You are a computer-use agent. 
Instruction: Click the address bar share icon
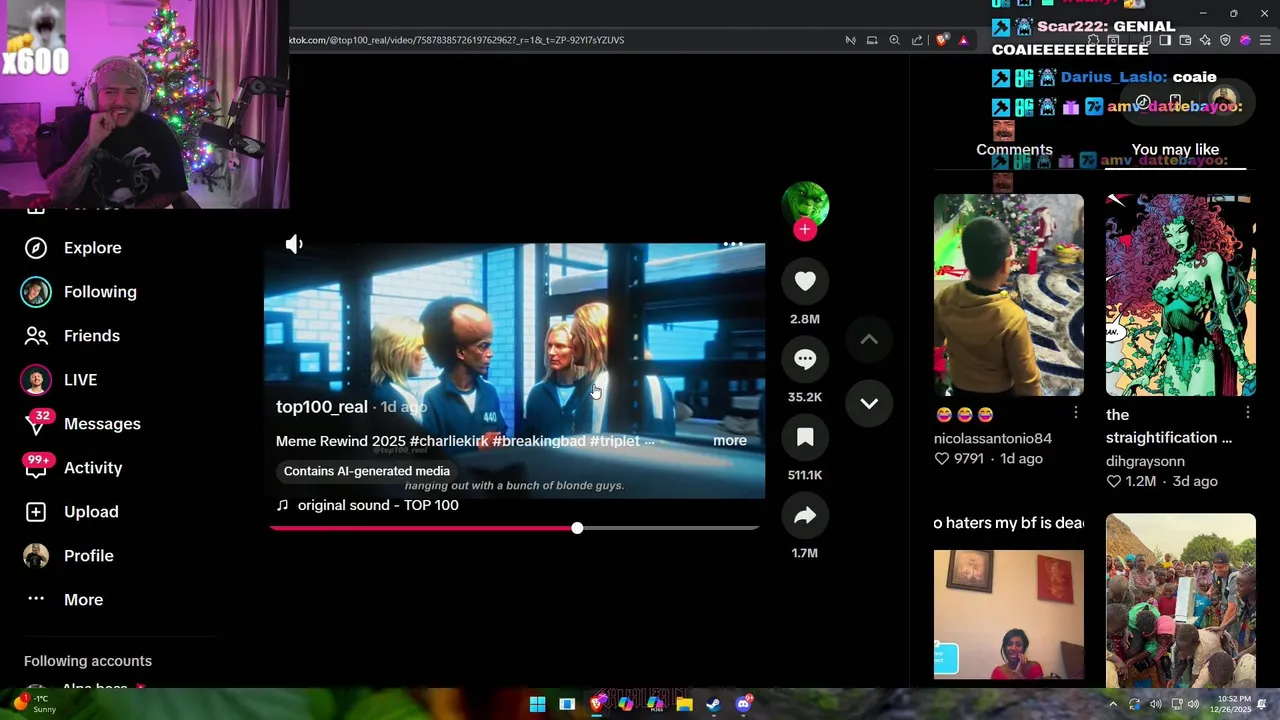pos(917,40)
